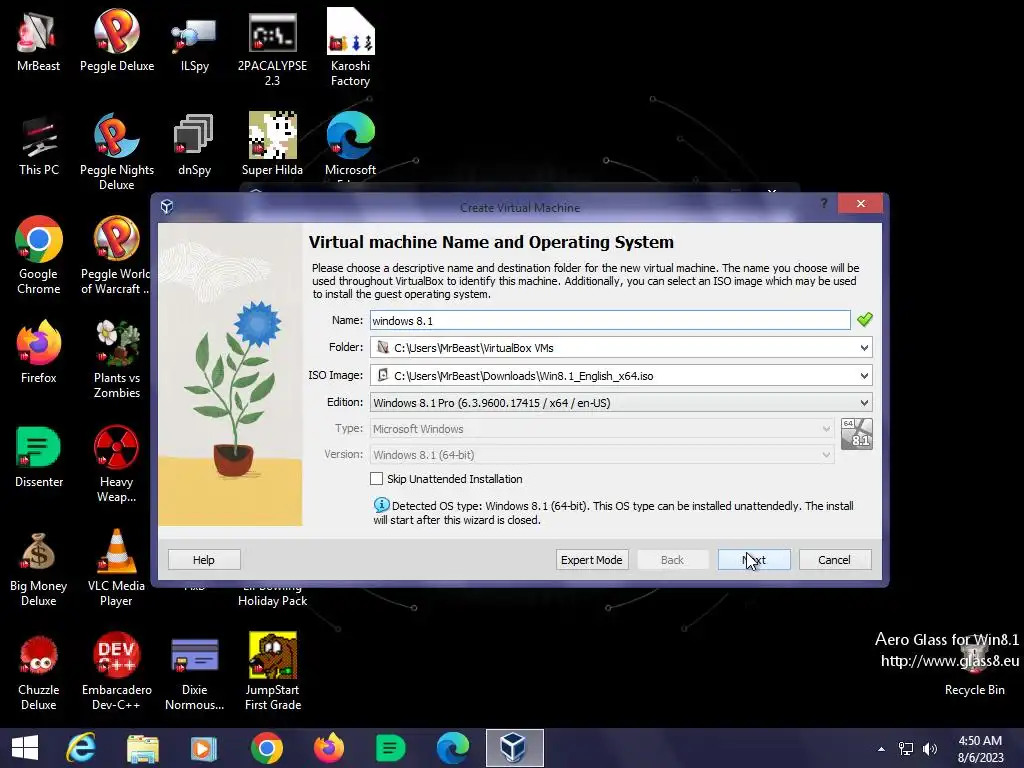
Task: Click the grayed Back button
Action: click(673, 560)
